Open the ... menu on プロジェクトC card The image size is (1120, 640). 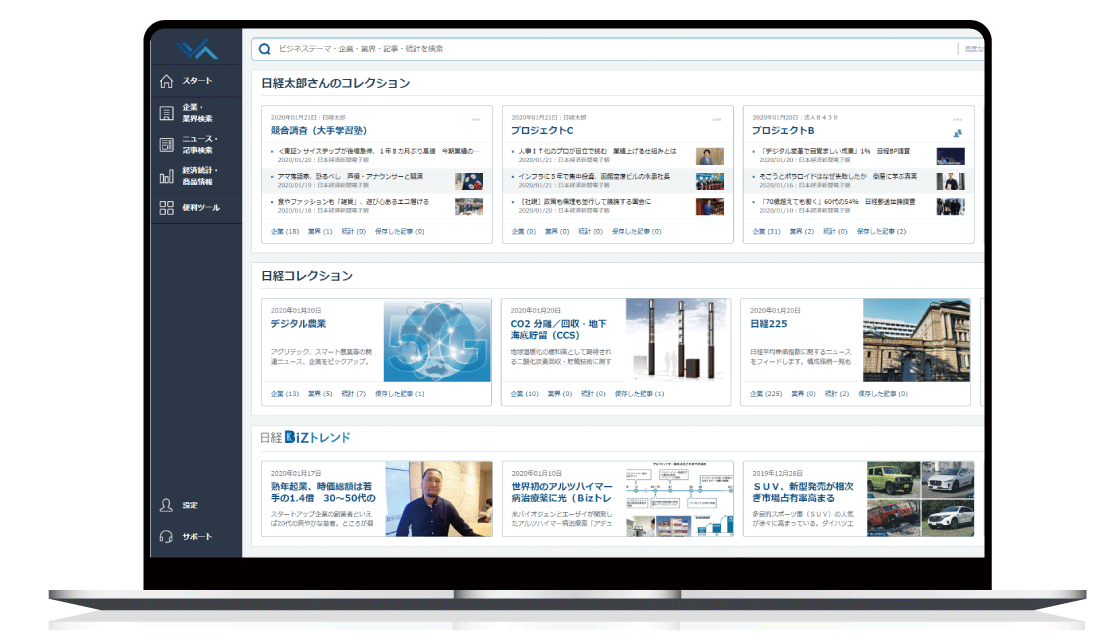(716, 119)
